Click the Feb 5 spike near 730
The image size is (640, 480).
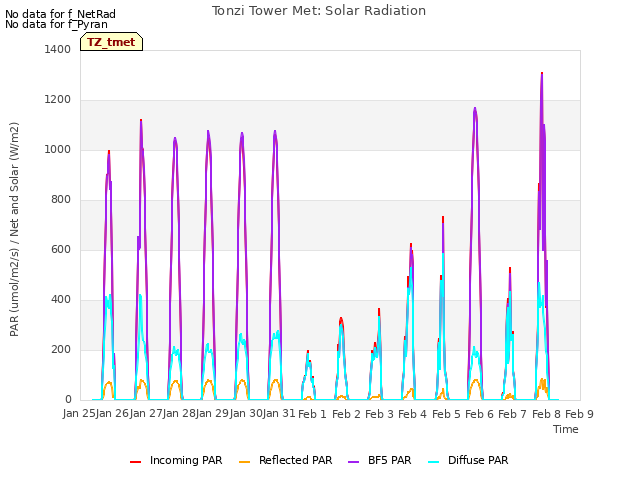click(x=443, y=218)
